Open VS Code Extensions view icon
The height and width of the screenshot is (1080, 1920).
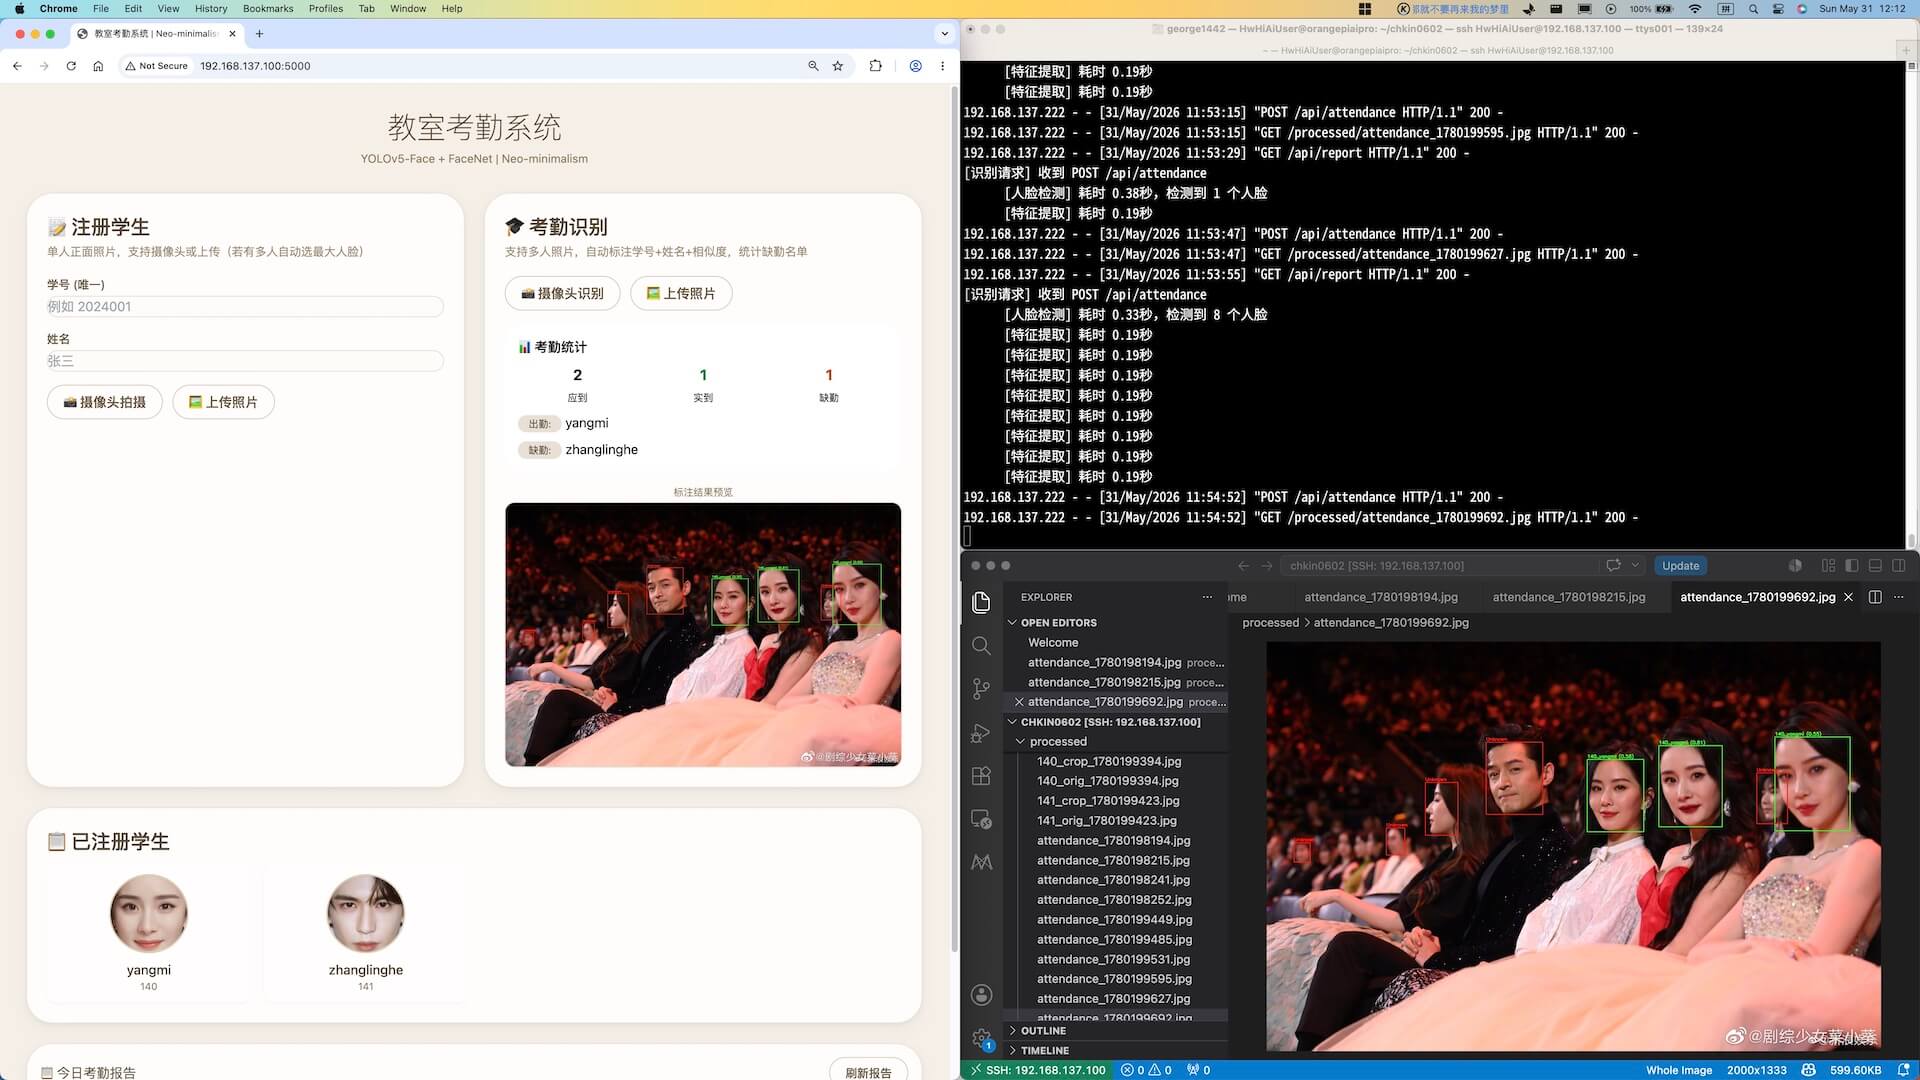tap(981, 776)
